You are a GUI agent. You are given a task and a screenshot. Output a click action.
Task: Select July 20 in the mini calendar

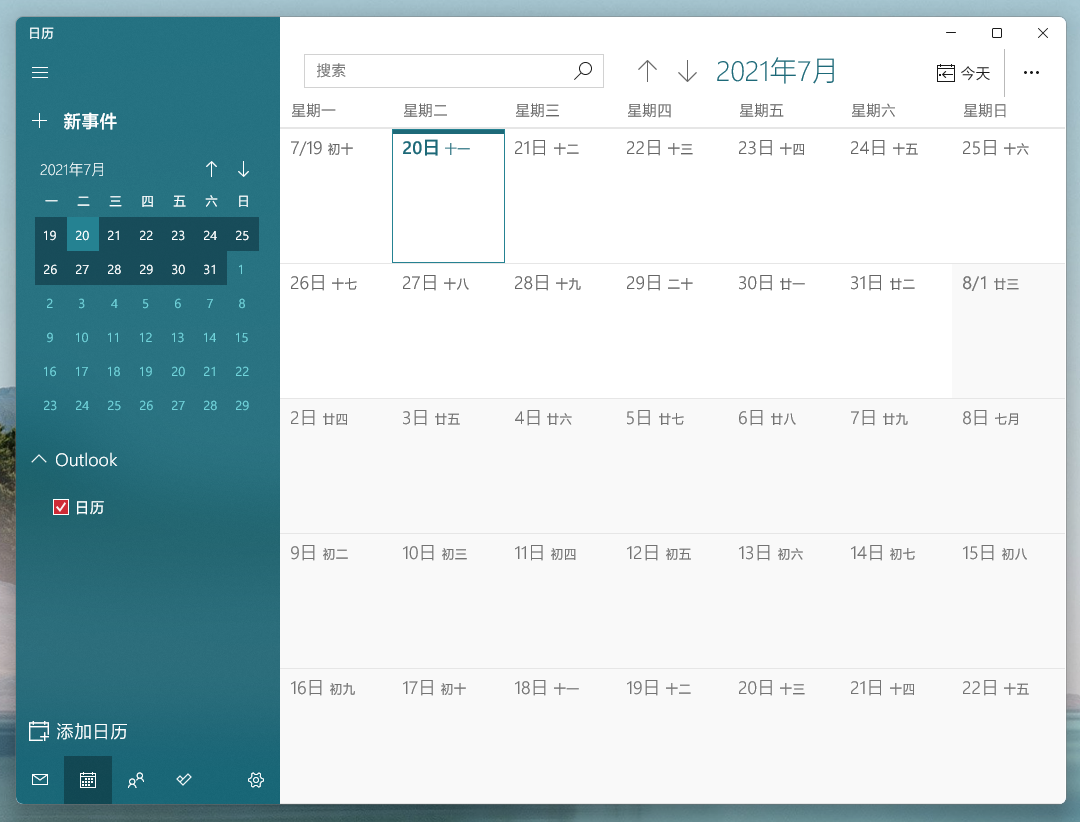[x=81, y=235]
